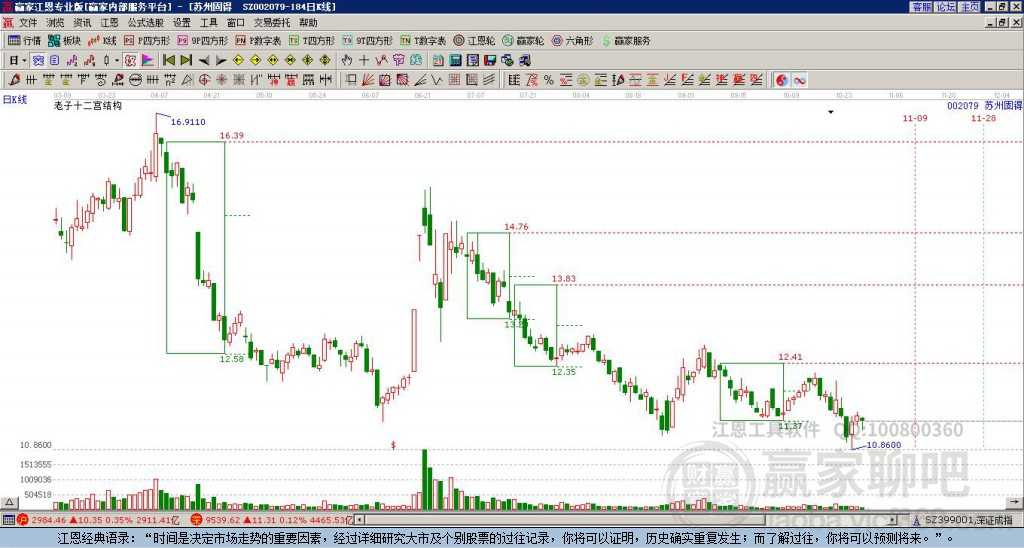Click the 论坛 forum link
Image resolution: width=1024 pixels, height=548 pixels.
(x=945, y=7)
